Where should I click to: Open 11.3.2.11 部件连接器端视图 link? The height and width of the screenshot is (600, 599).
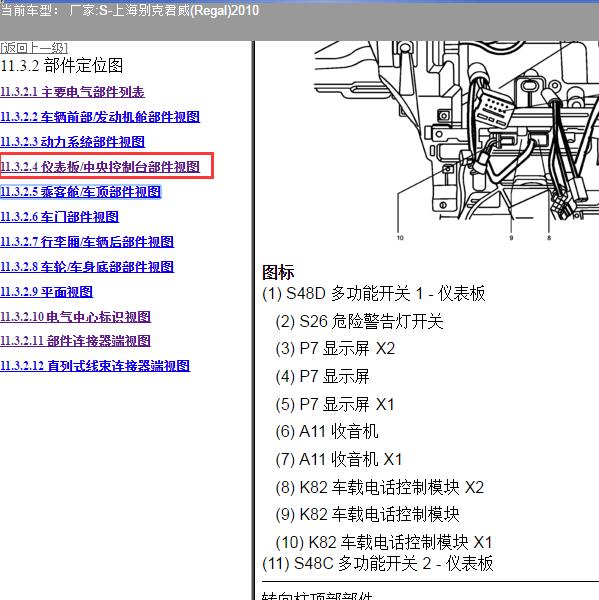[x=75, y=341]
